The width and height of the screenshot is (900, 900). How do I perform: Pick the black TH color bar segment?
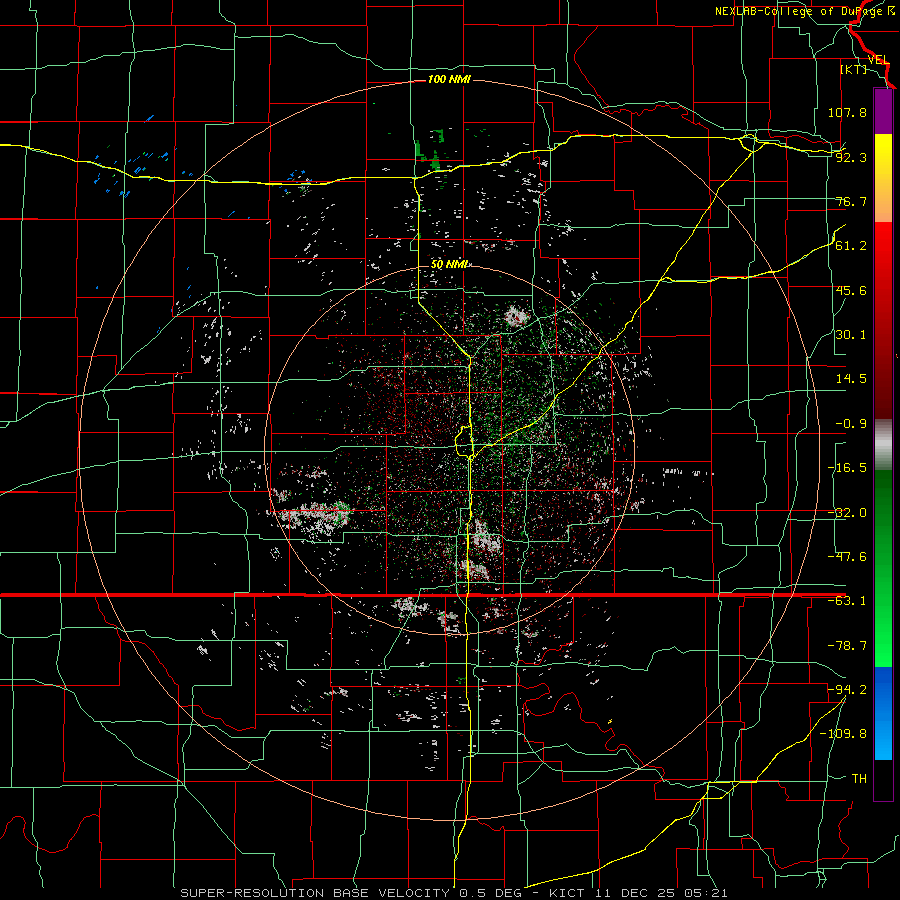(x=883, y=779)
